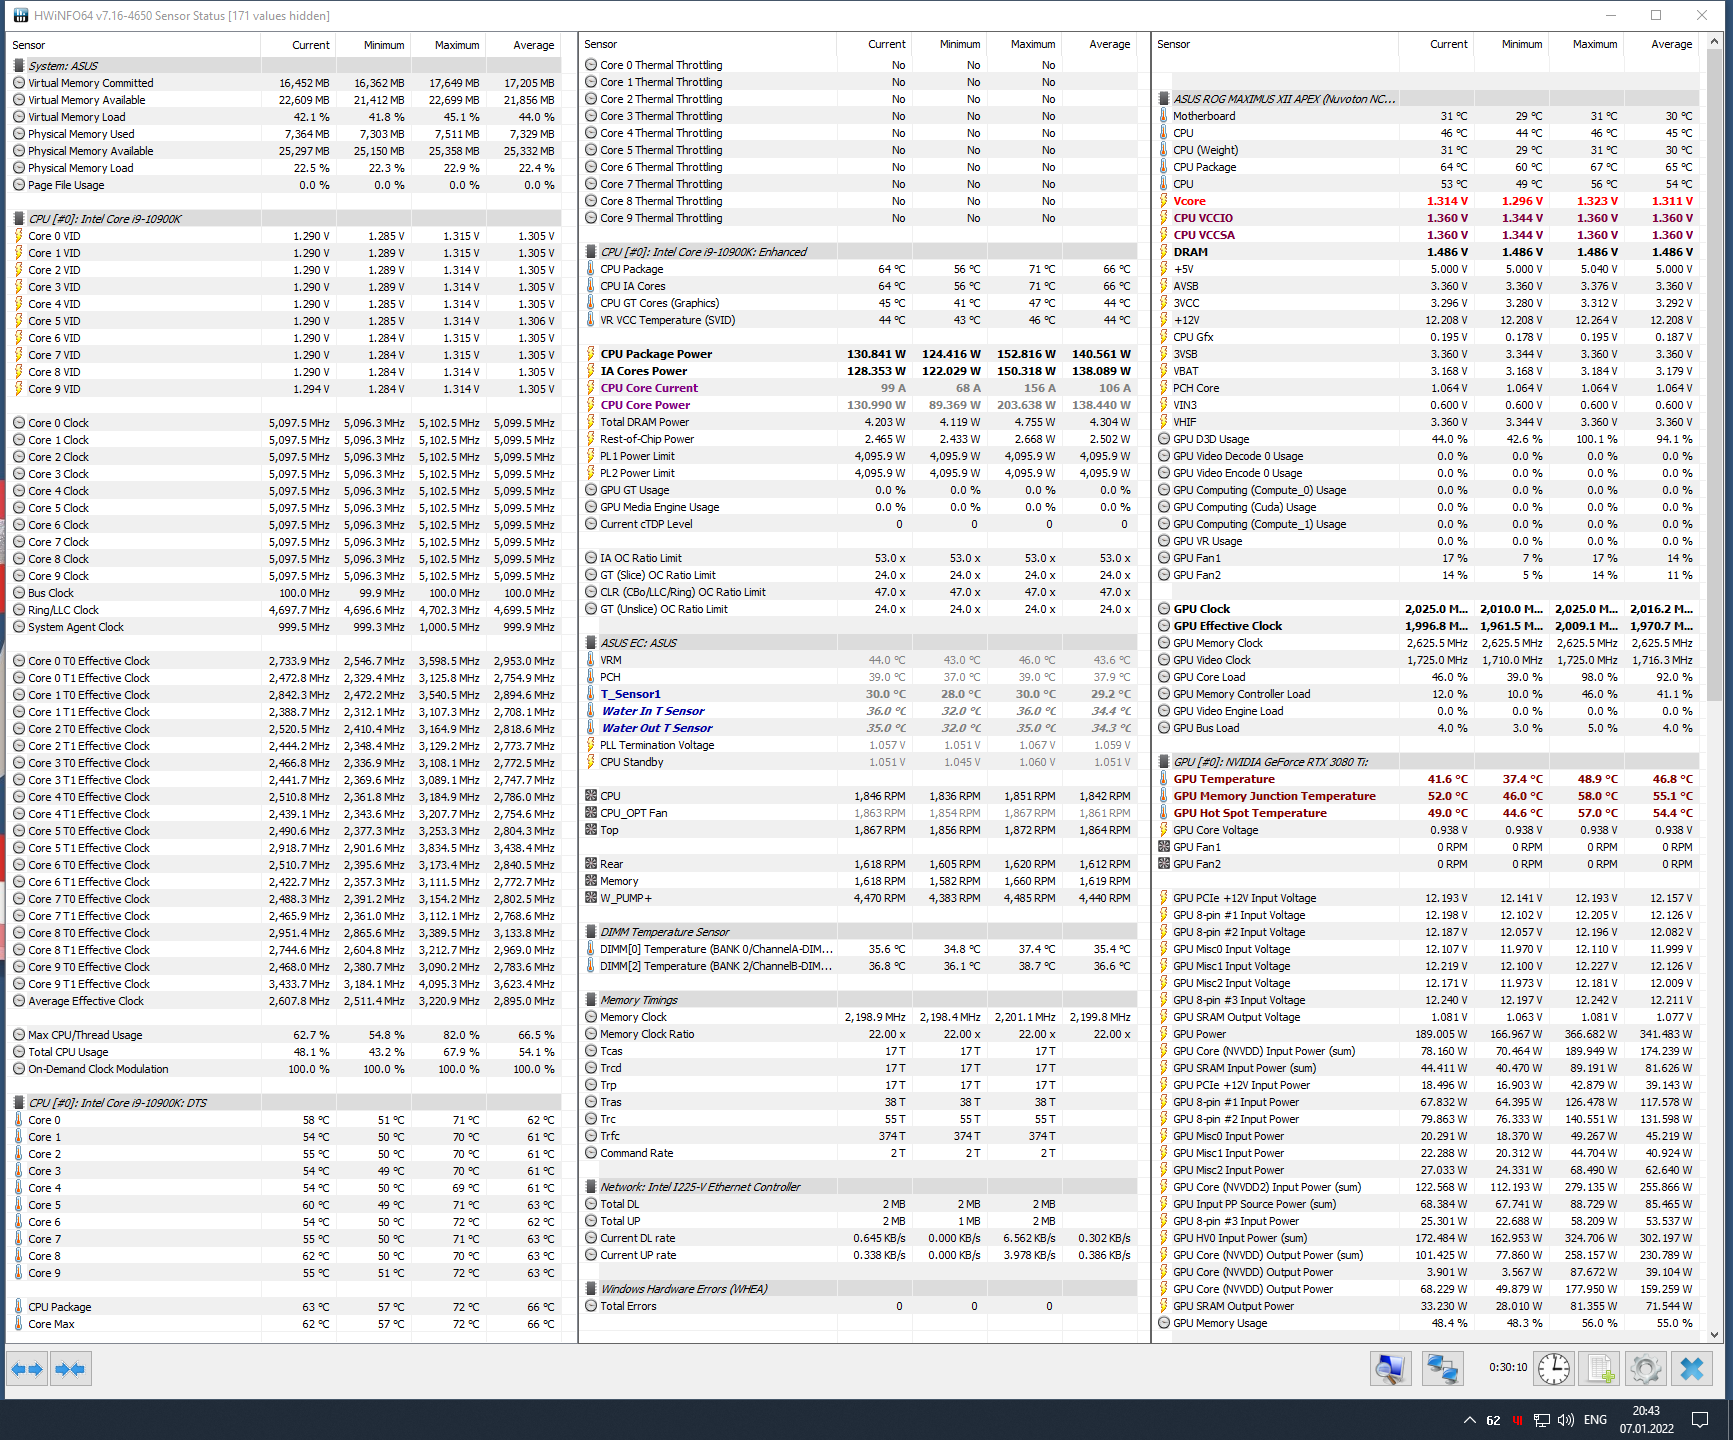Click the Sensor column header in left panel
Viewport: 1733px width, 1440px height.
pyautogui.click(x=134, y=45)
